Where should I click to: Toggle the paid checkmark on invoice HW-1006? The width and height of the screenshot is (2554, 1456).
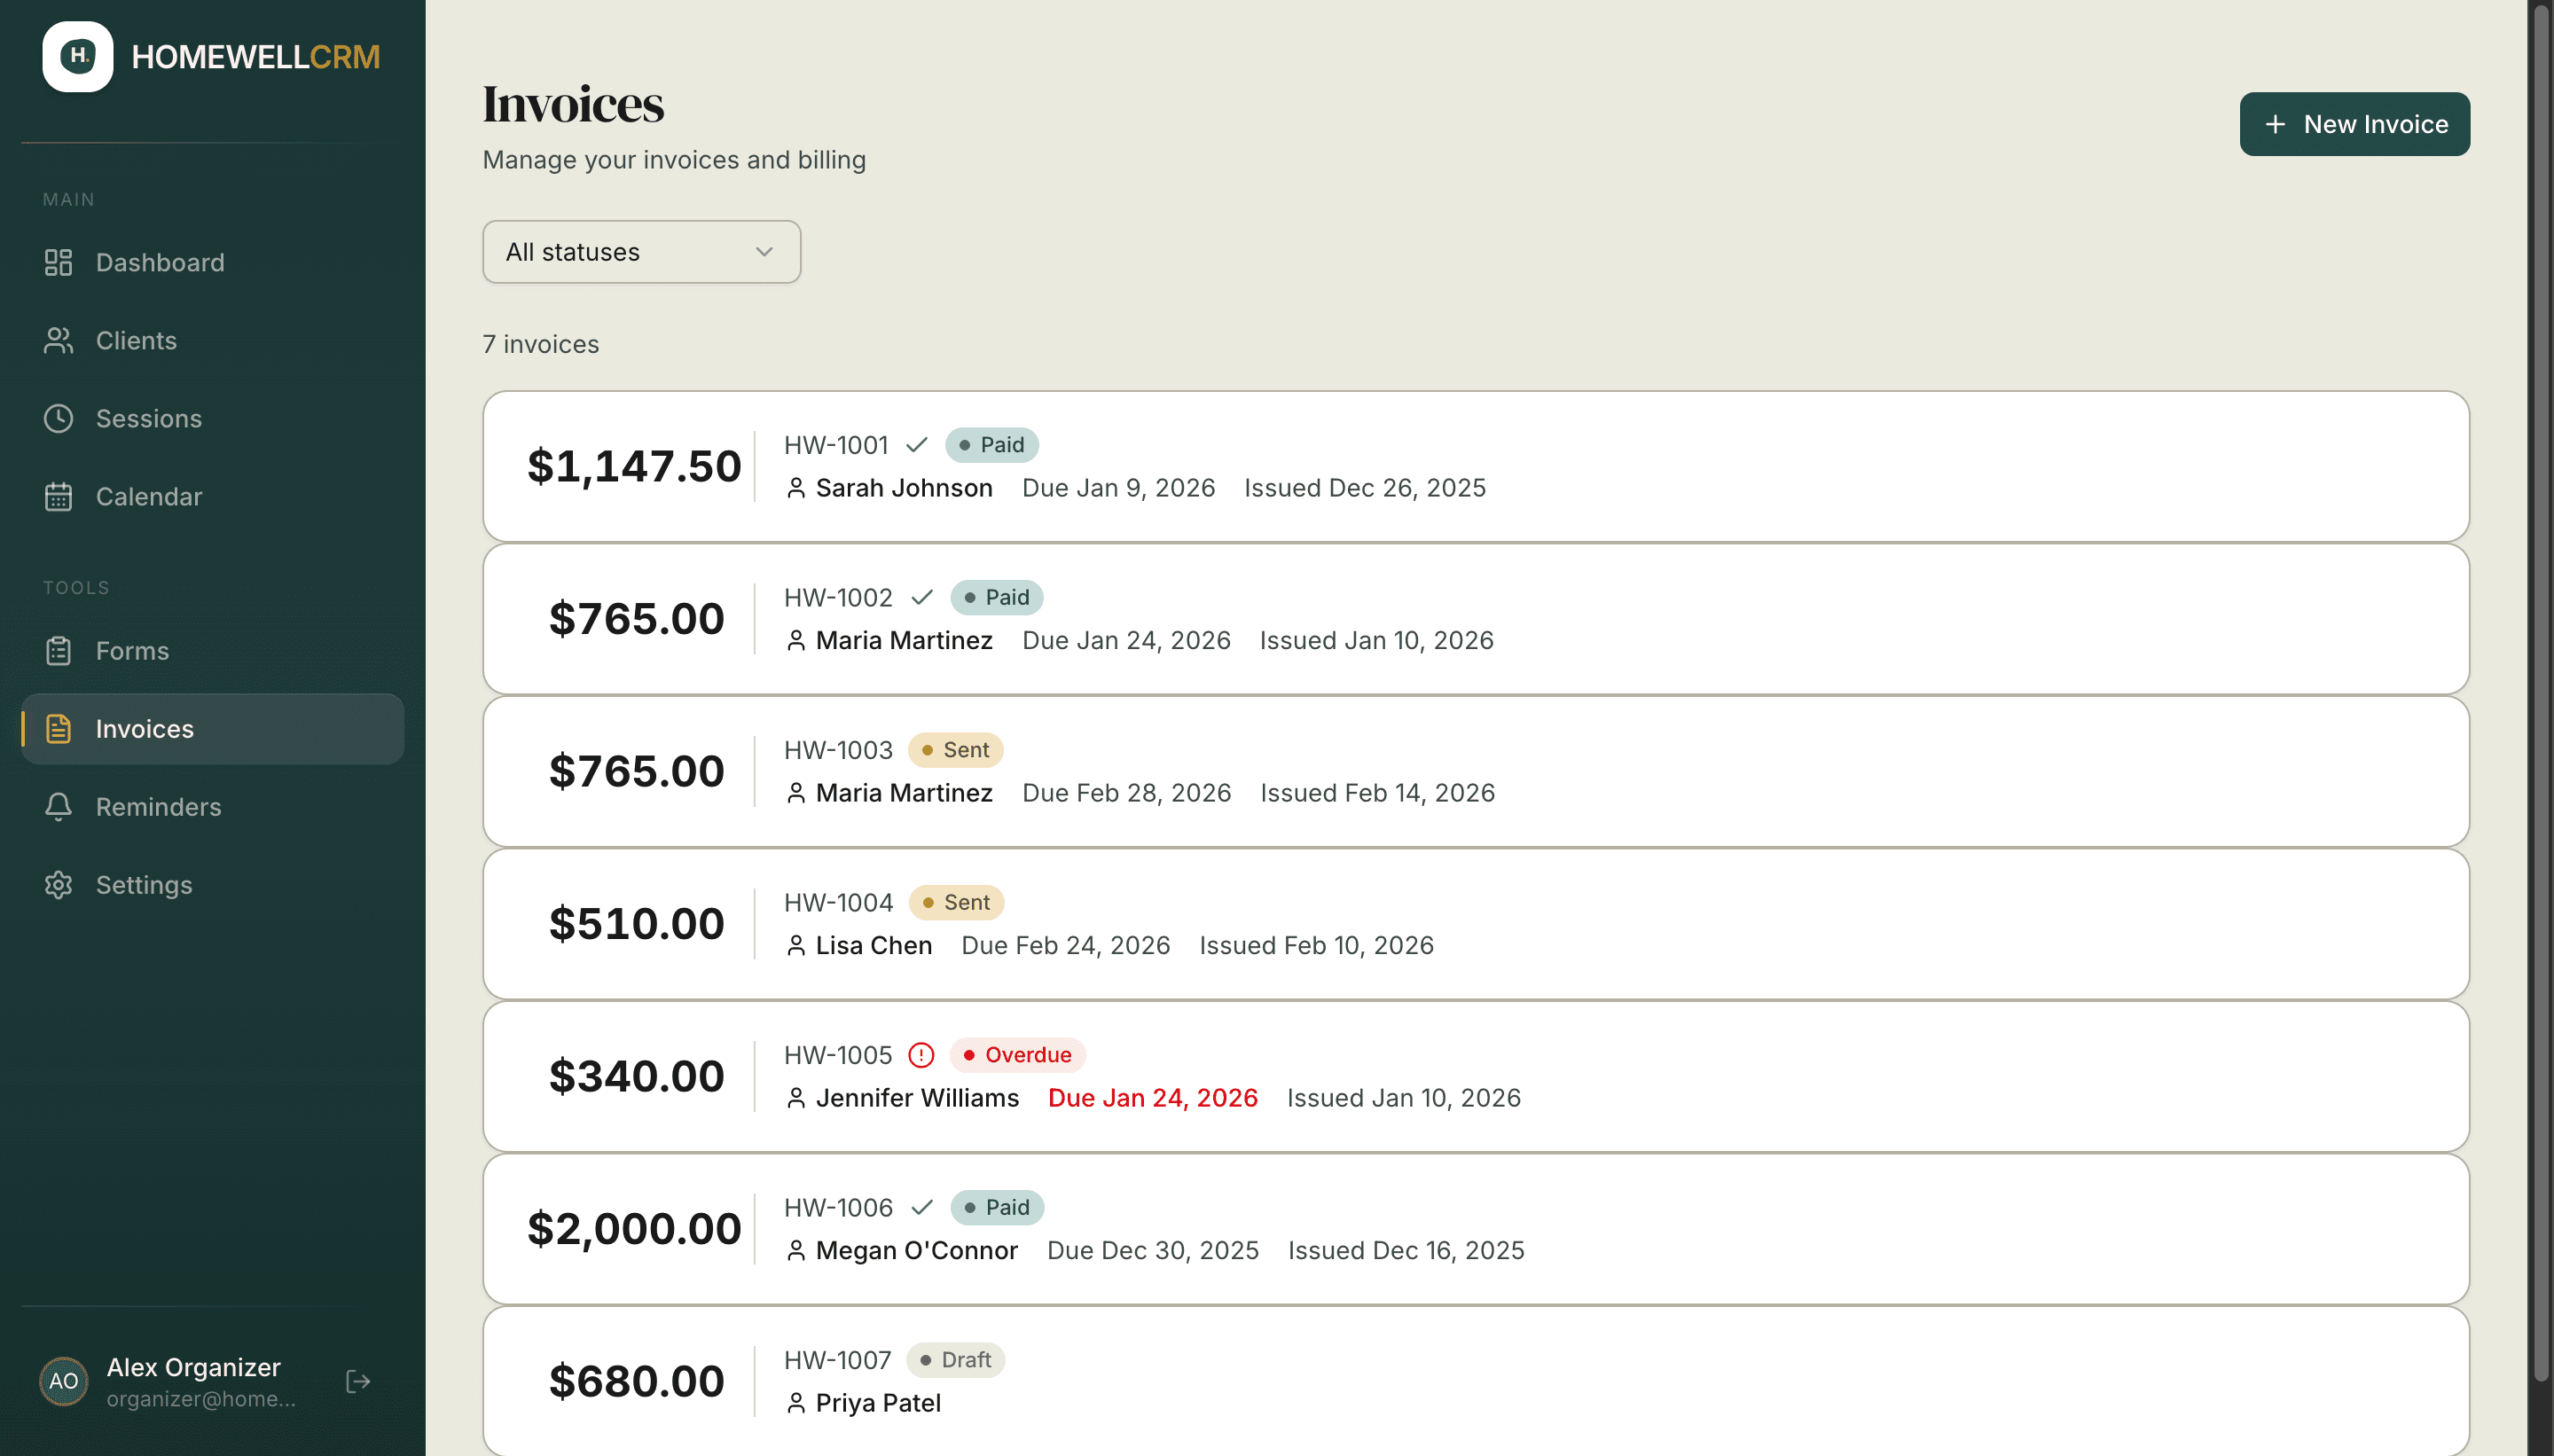921,1207
